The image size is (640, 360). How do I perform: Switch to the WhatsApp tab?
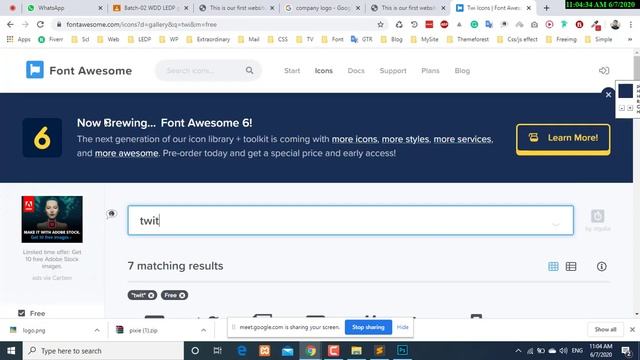pyautogui.click(x=64, y=8)
